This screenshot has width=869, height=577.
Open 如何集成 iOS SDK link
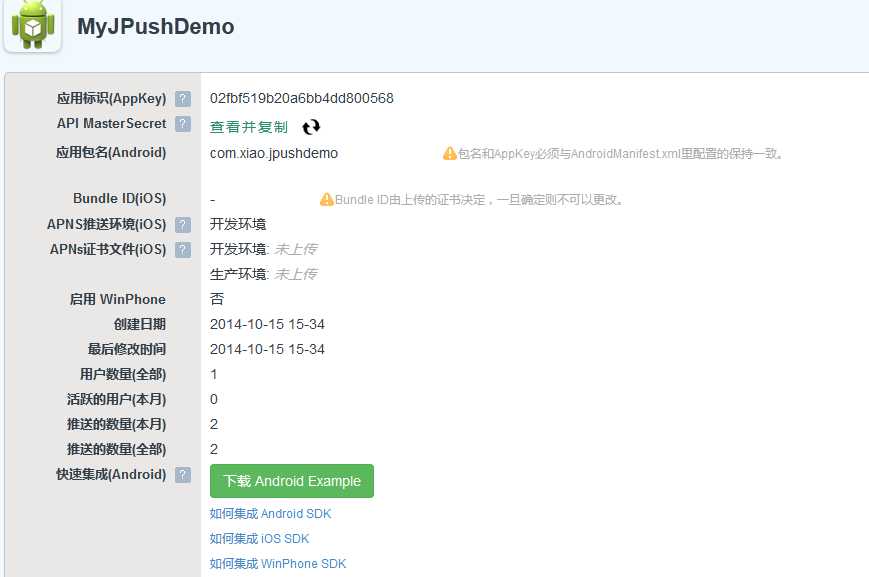coord(259,539)
